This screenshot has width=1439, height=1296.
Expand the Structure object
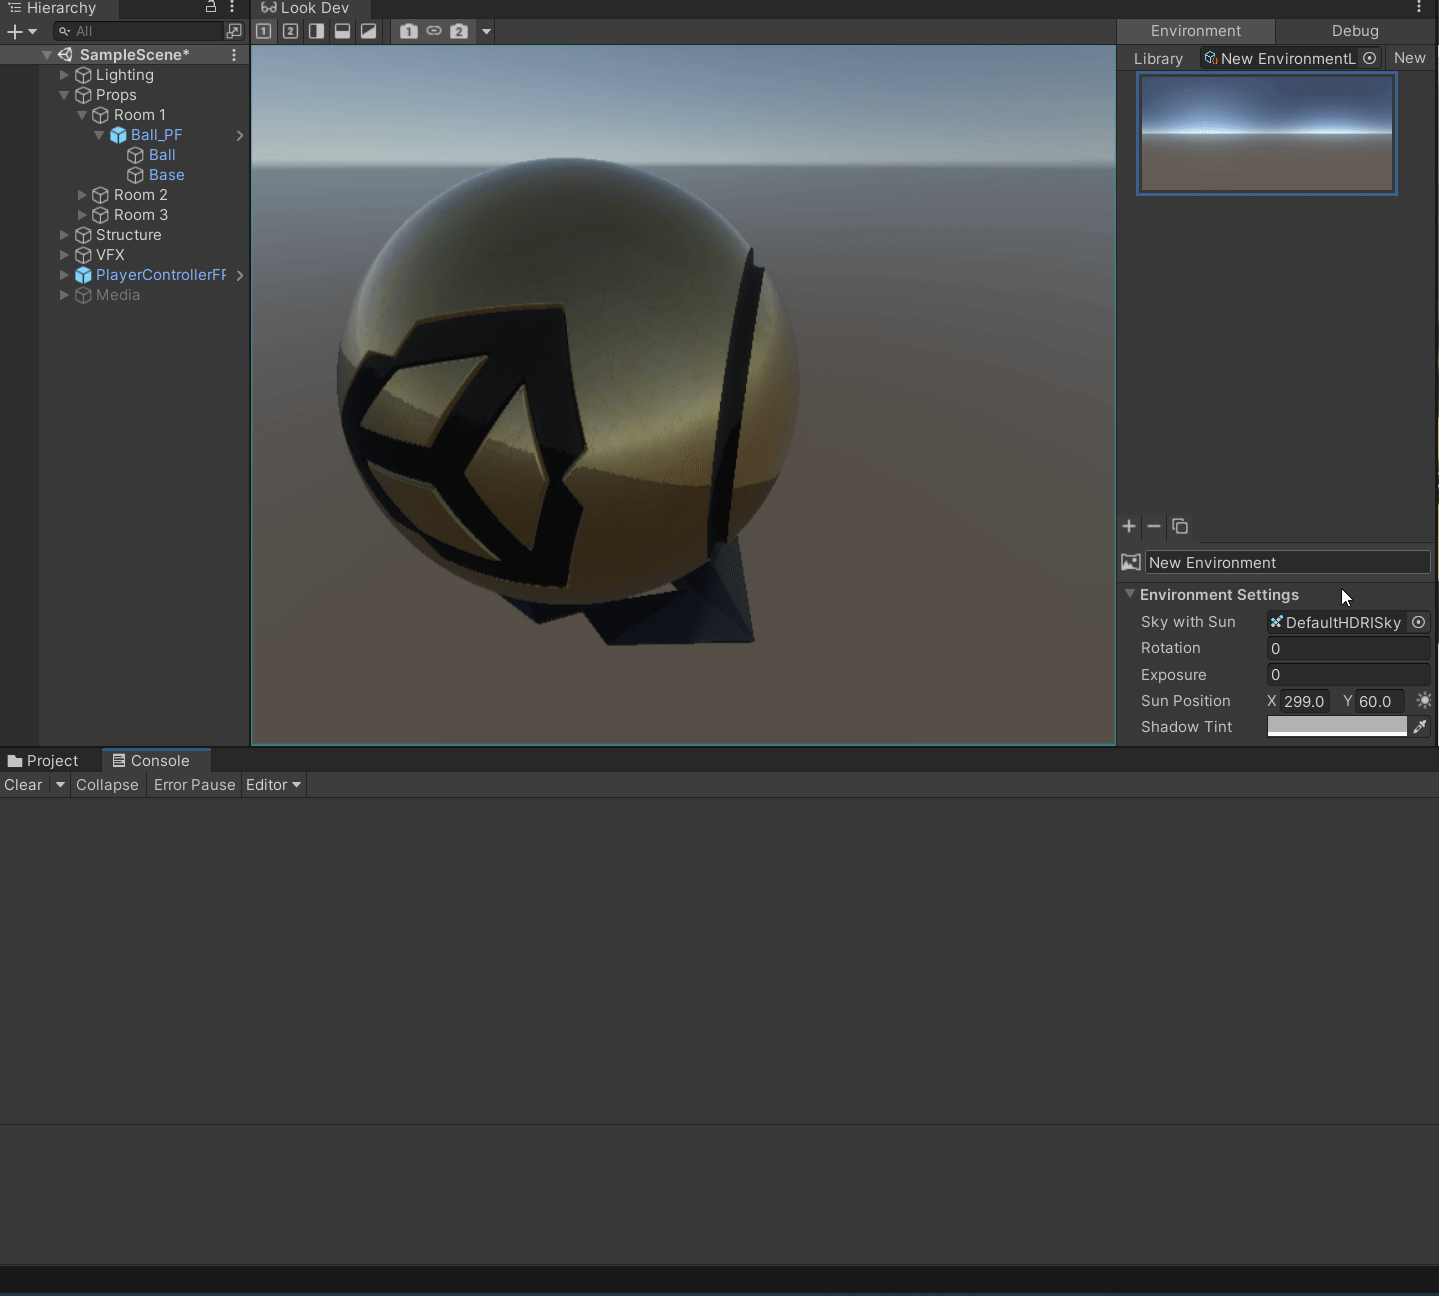coord(64,235)
